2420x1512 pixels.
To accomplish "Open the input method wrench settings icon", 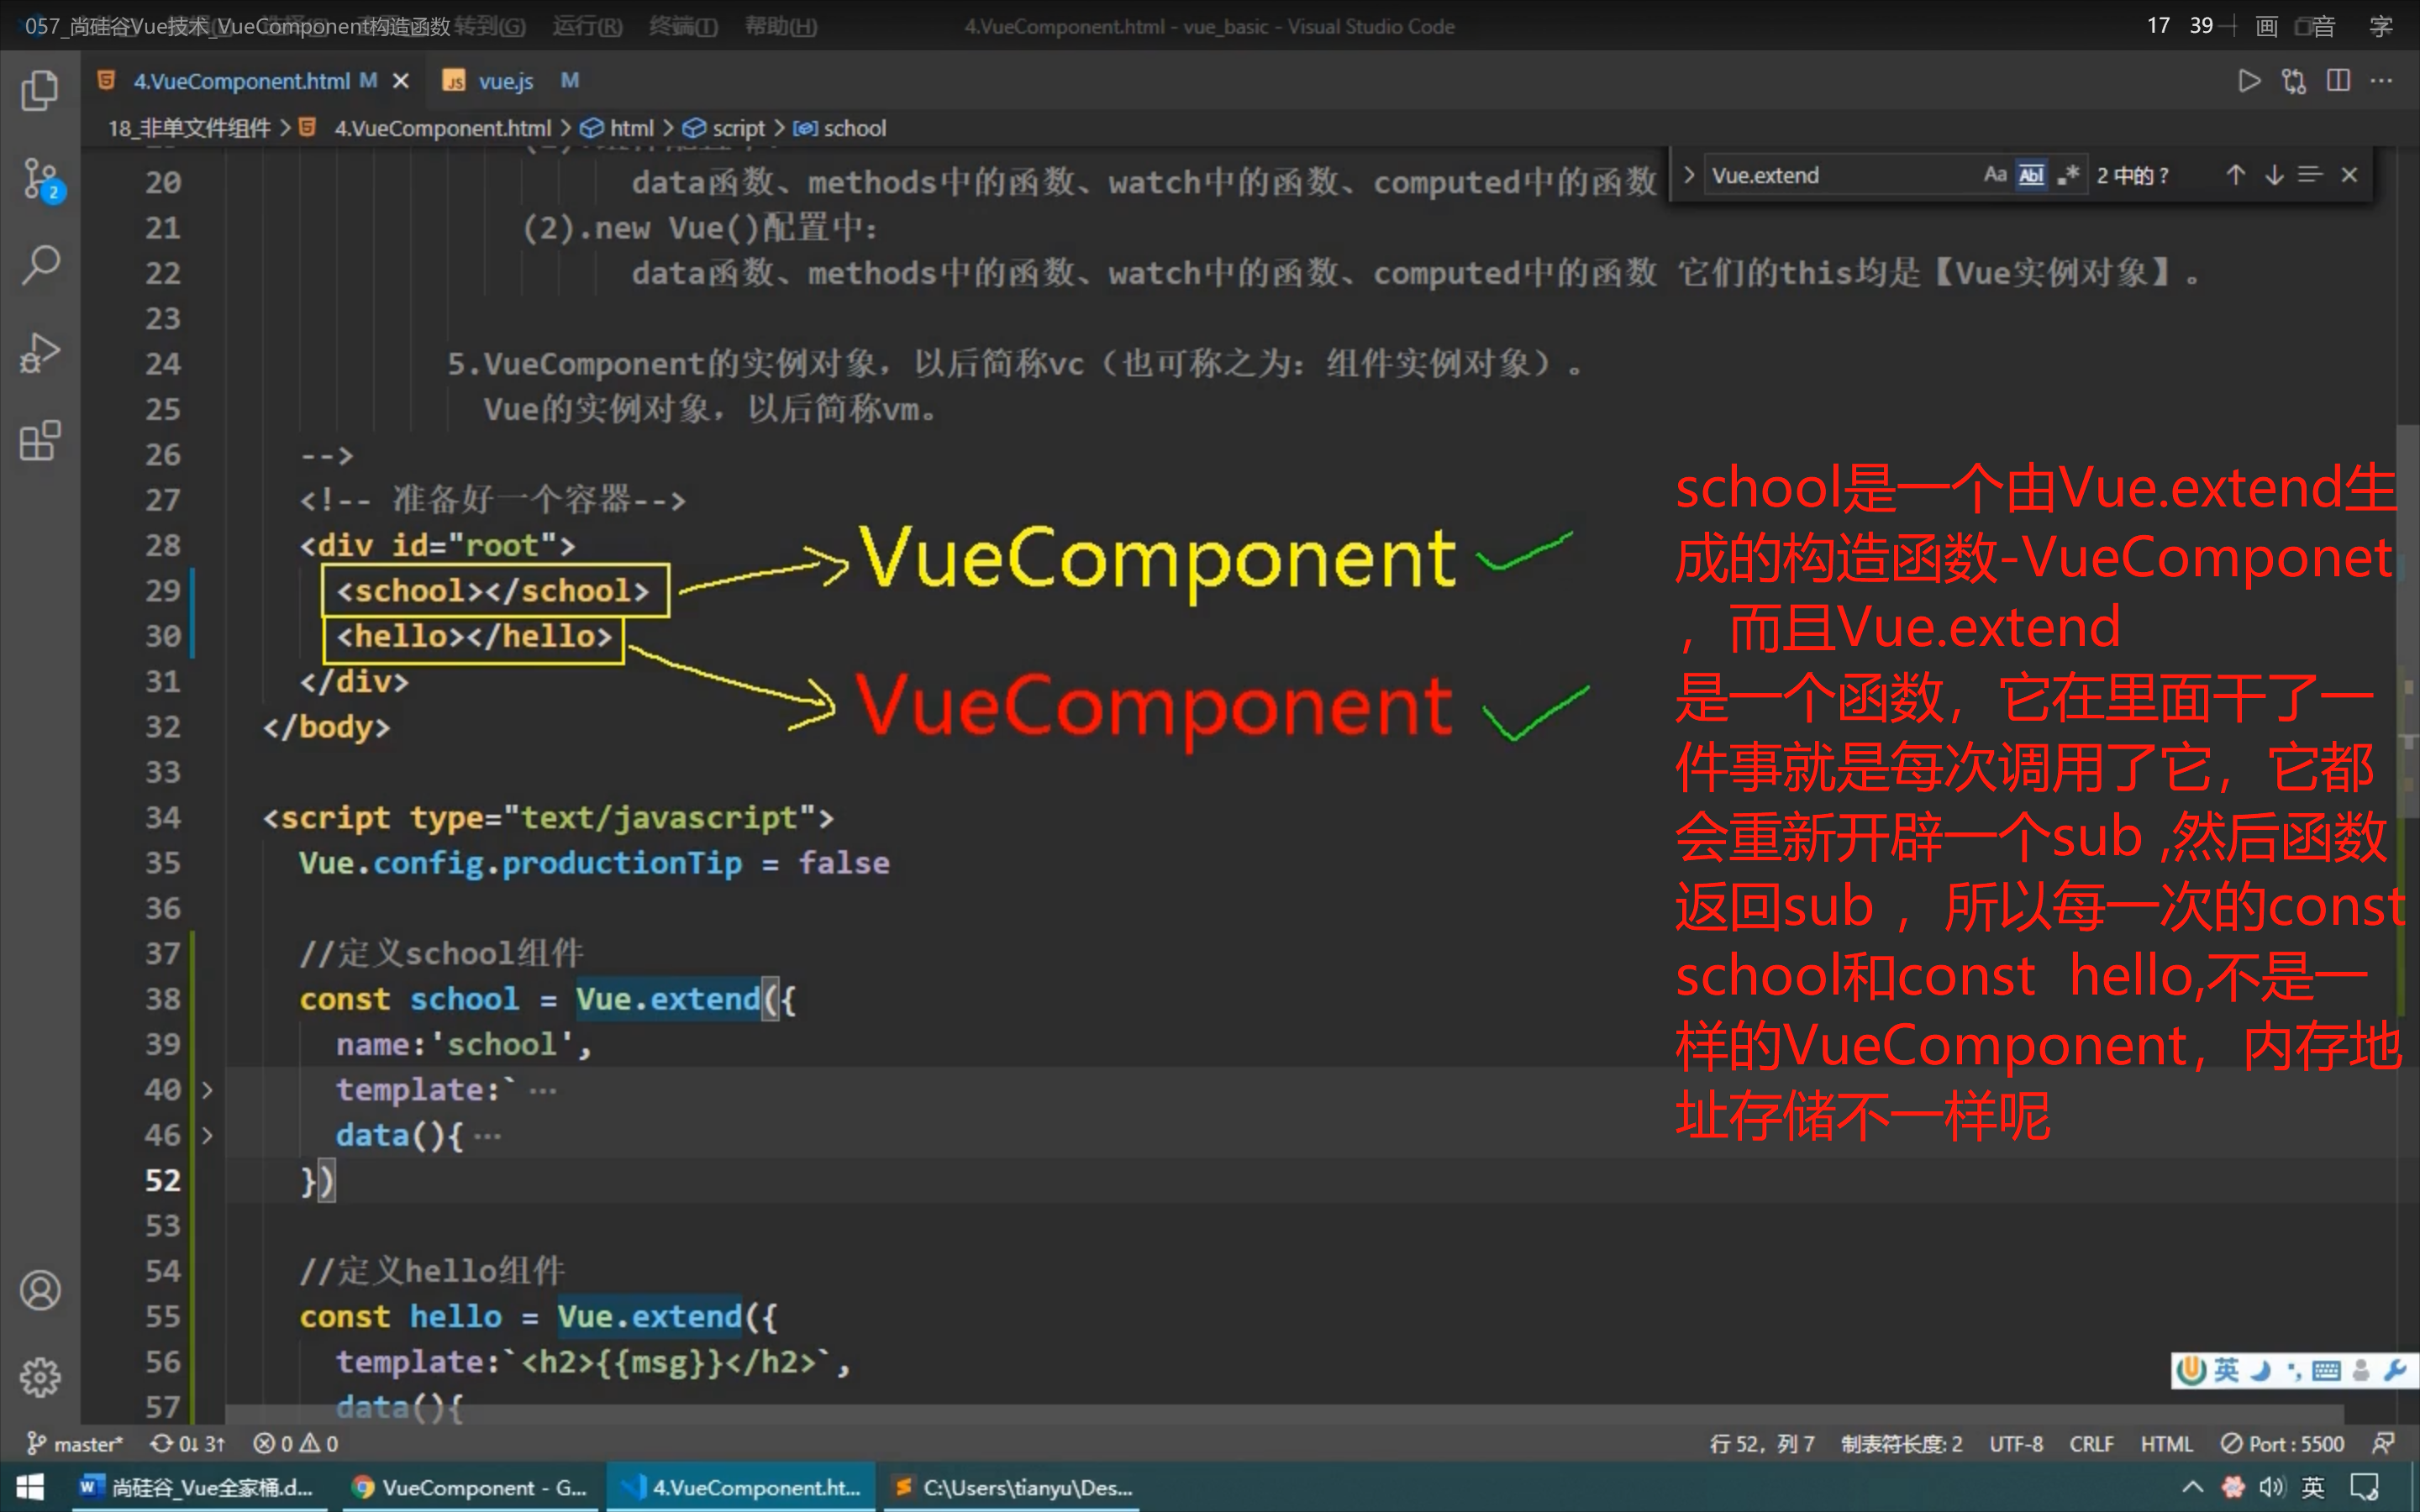I will coord(2394,1370).
